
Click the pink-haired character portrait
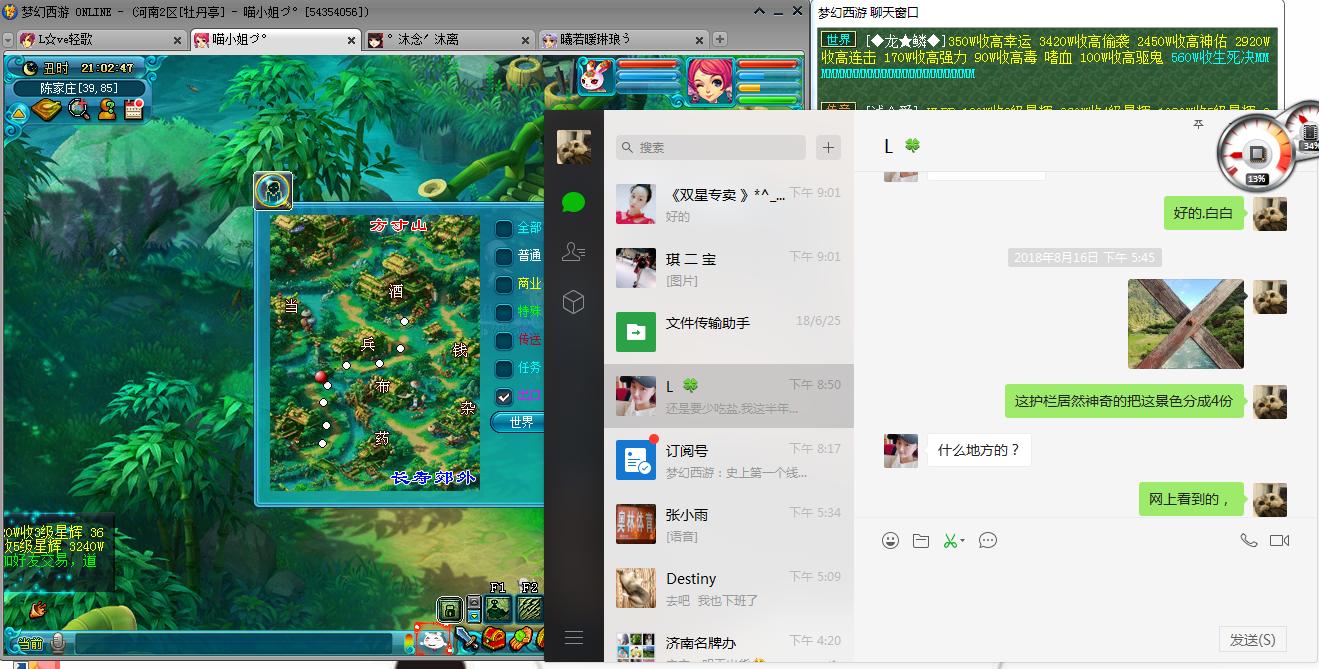tap(711, 80)
